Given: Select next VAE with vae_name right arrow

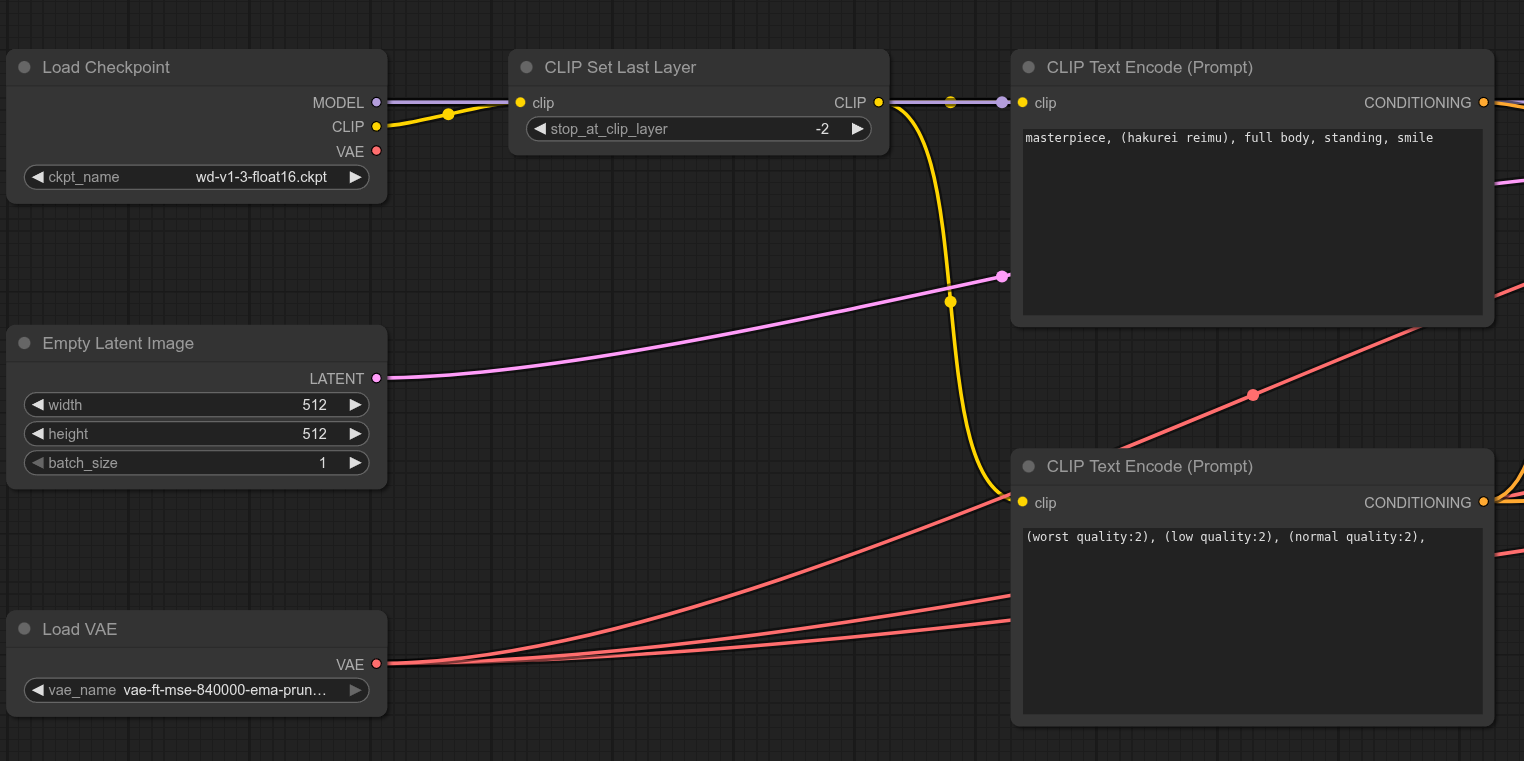Looking at the screenshot, I should (355, 690).
